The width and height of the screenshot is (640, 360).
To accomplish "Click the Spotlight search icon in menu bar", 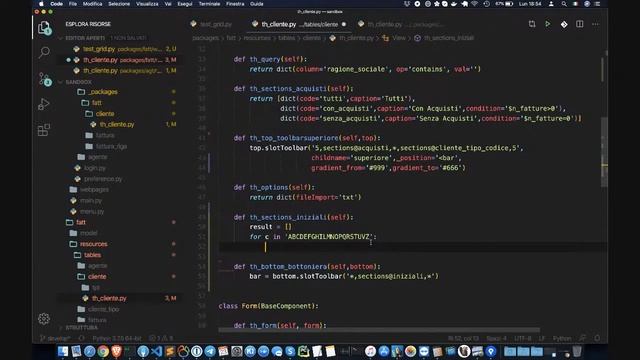I will coord(564,4).
